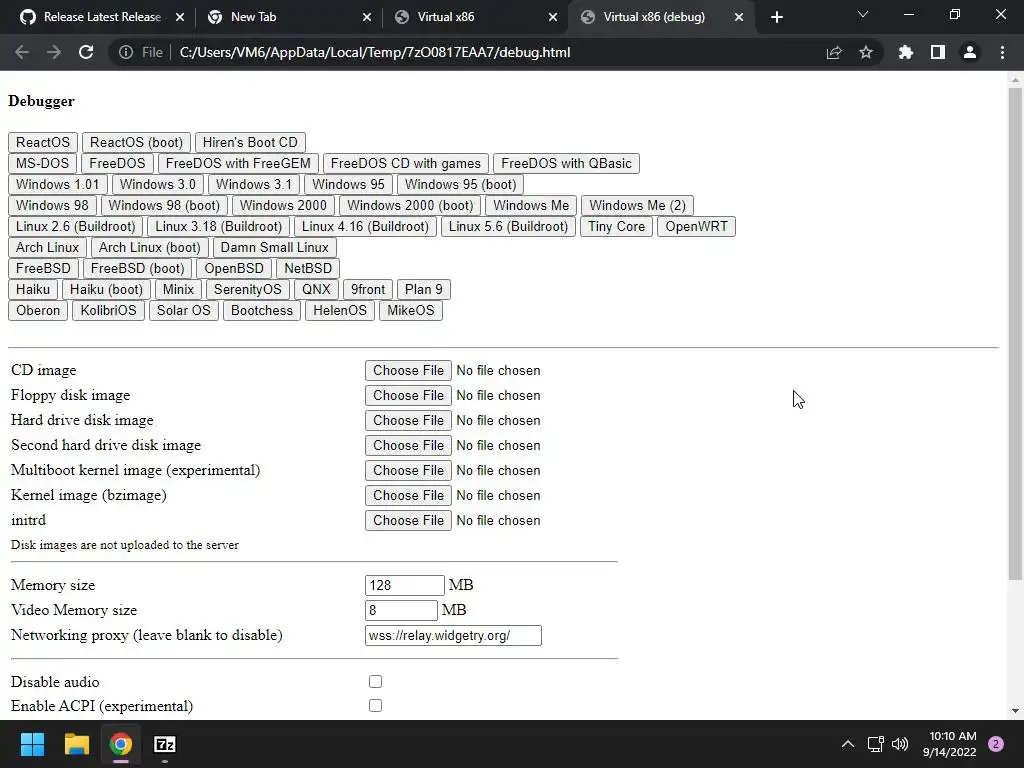Share this page icon
Image resolution: width=1024 pixels, height=768 pixels.
[834, 52]
